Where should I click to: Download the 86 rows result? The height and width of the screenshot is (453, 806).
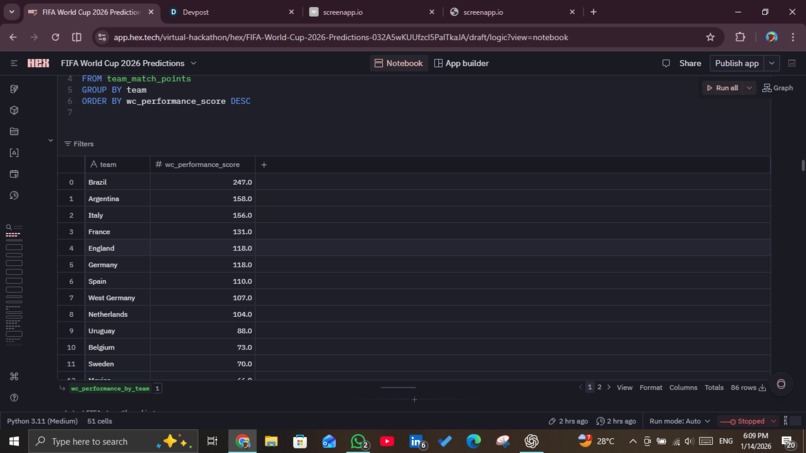coord(762,388)
